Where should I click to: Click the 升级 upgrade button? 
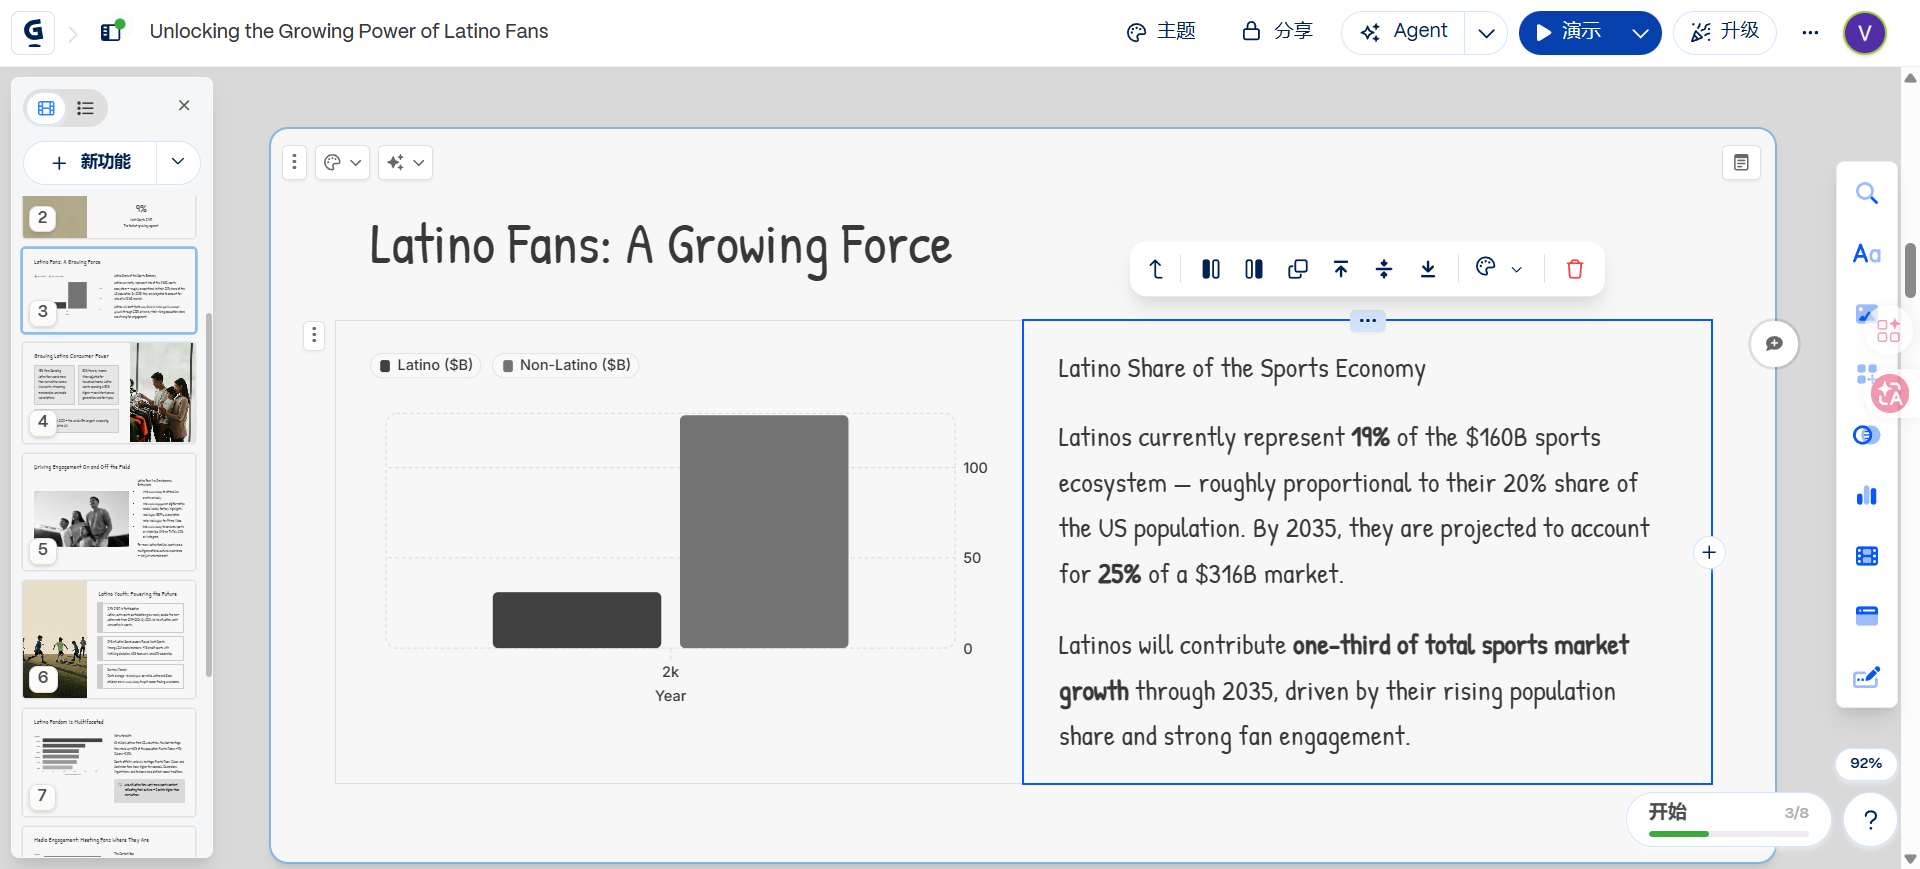tap(1724, 32)
